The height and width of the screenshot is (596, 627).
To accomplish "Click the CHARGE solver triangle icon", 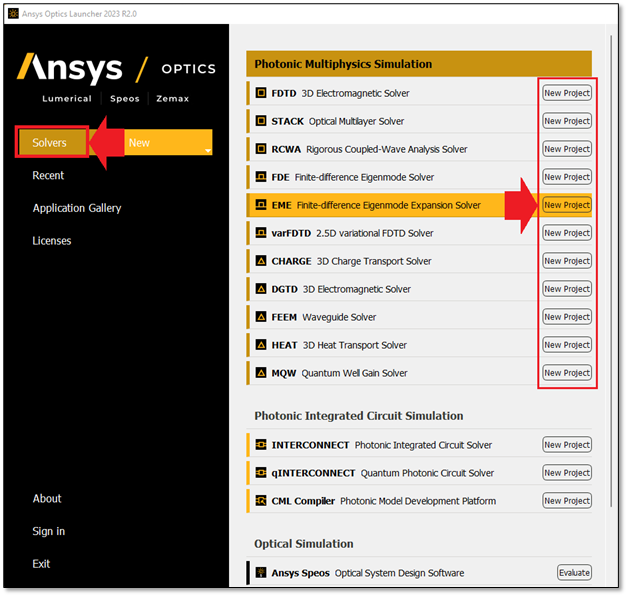I will tap(262, 261).
